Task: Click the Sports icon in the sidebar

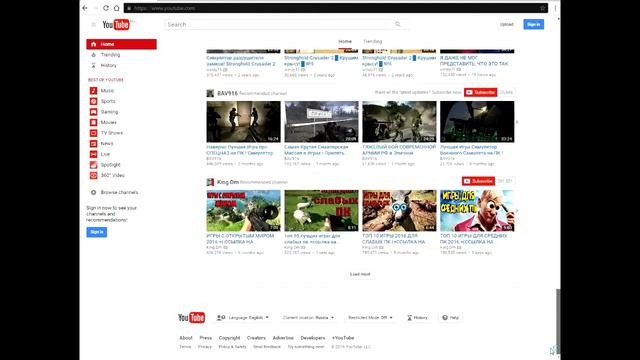Action: pyautogui.click(x=93, y=101)
